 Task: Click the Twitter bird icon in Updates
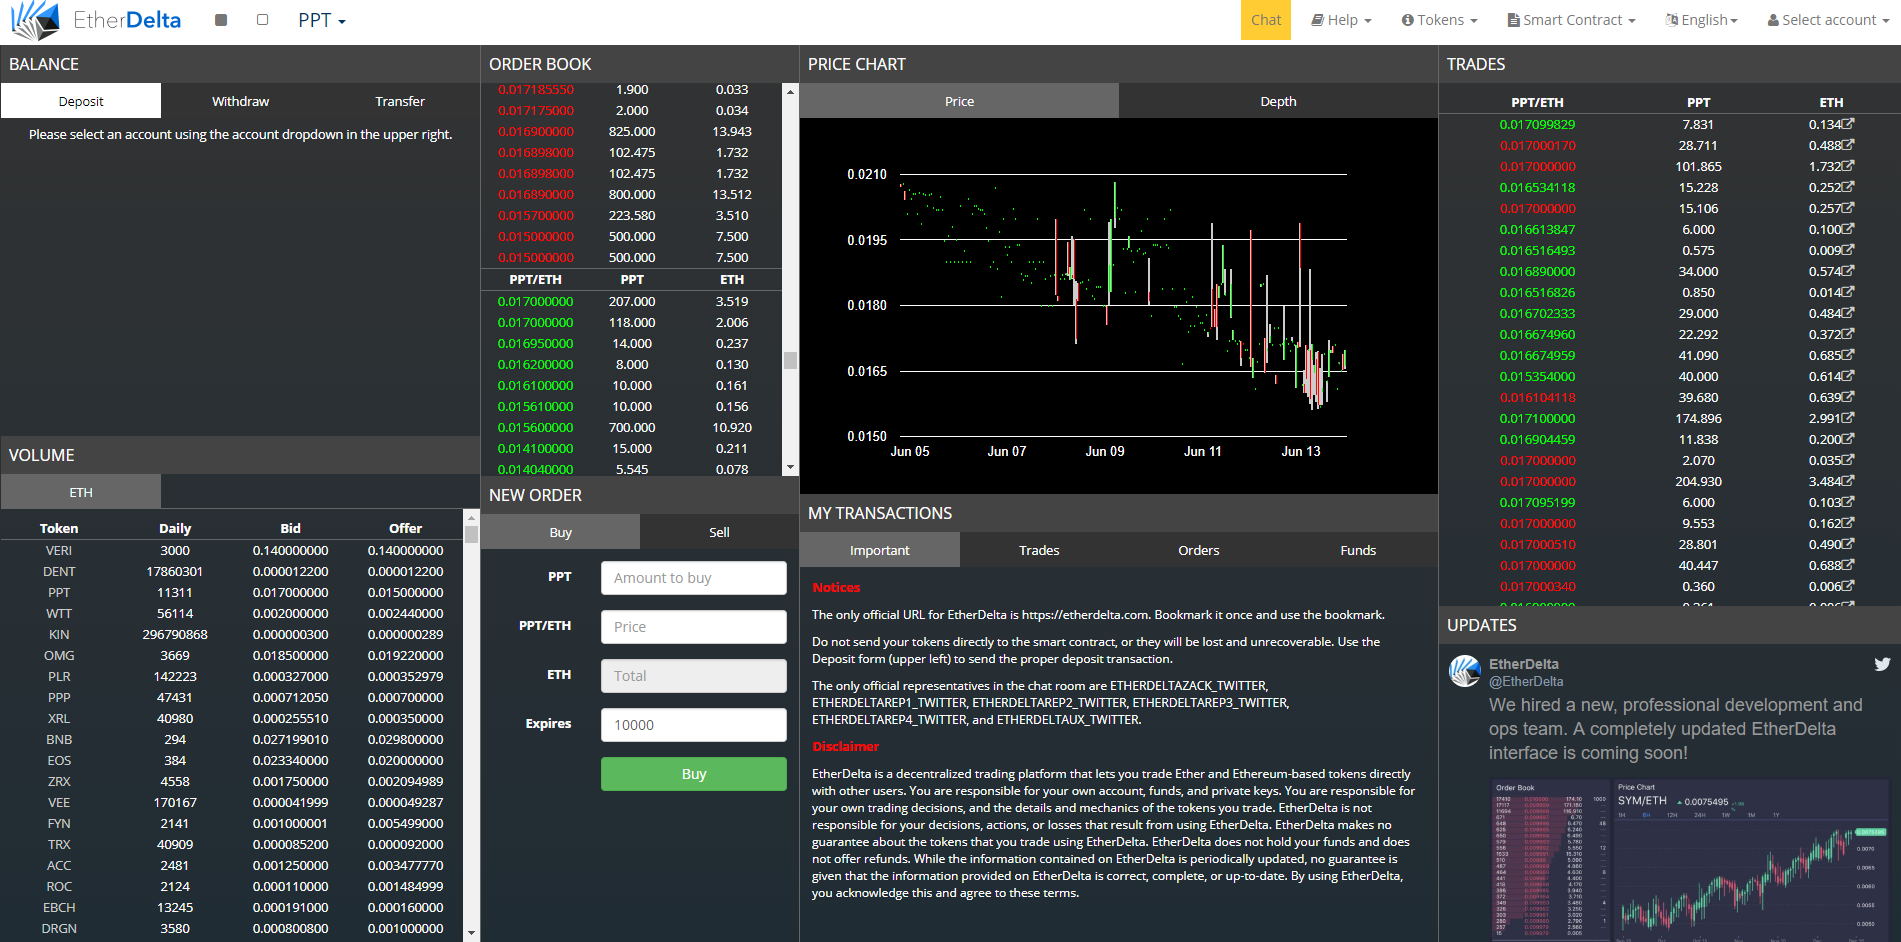(1882, 664)
